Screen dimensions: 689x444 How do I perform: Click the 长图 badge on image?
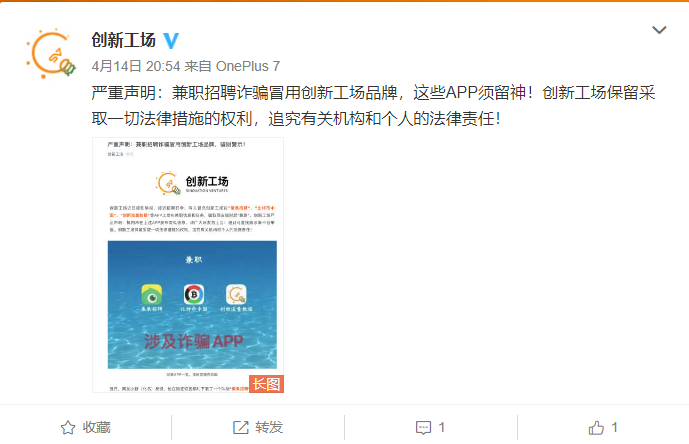point(266,384)
